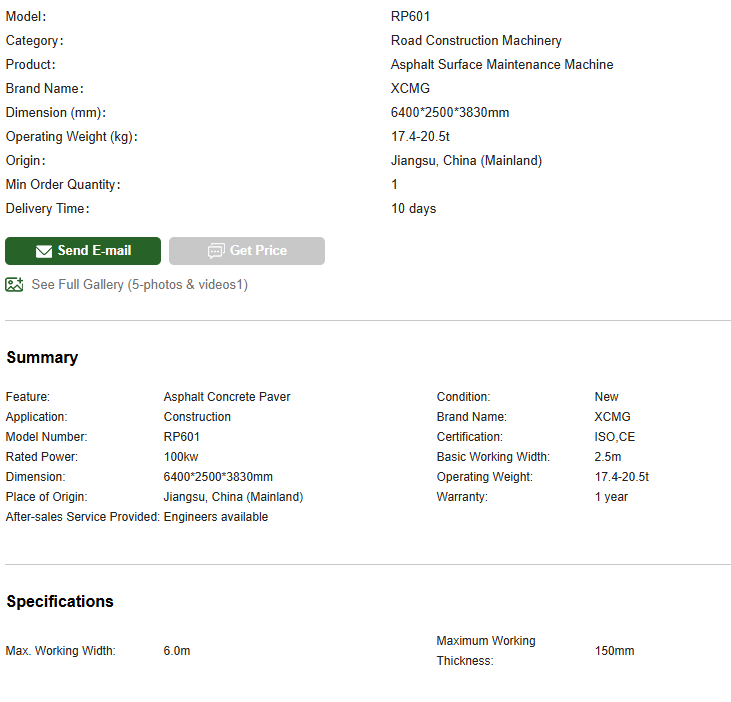Click the New condition value
The width and height of the screenshot is (731, 702).
pyautogui.click(x=607, y=397)
